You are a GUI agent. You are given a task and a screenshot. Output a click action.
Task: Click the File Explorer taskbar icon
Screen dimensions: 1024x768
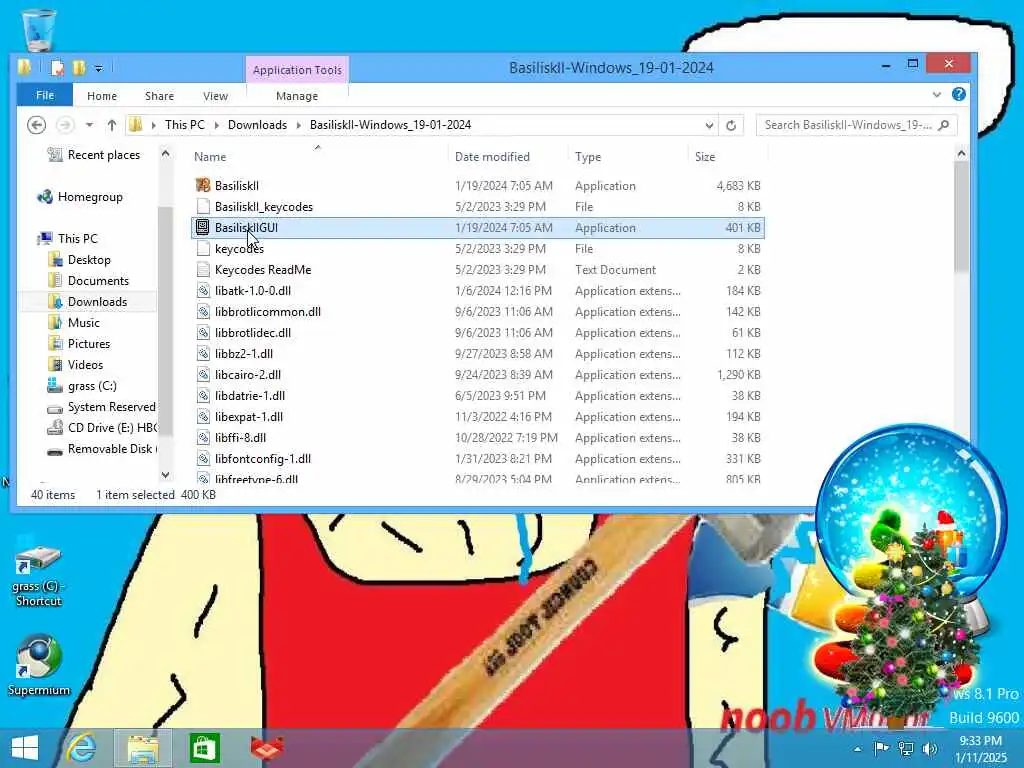(143, 748)
